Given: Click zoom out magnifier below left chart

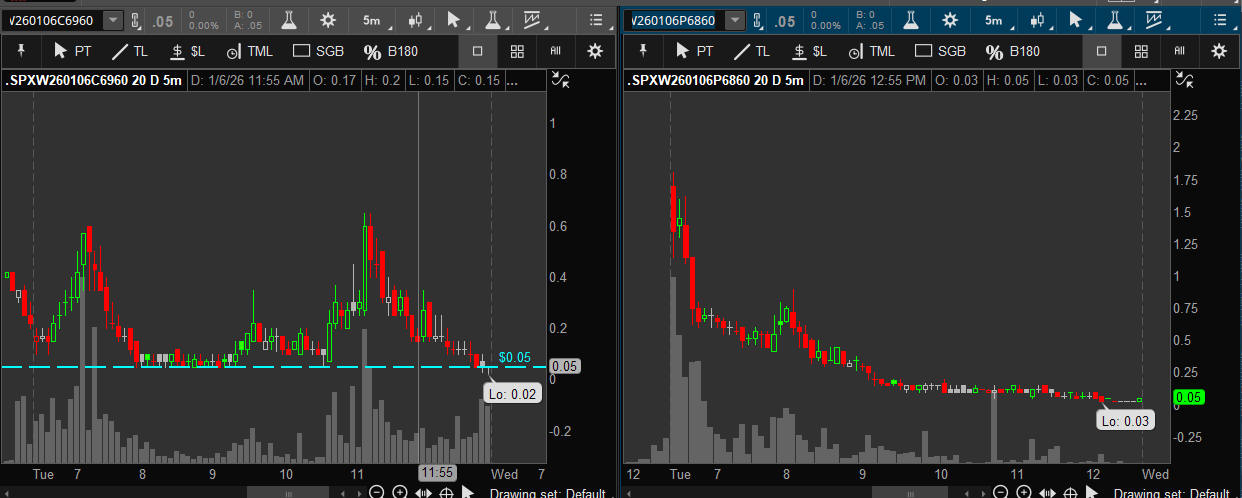Looking at the screenshot, I should (x=377, y=492).
